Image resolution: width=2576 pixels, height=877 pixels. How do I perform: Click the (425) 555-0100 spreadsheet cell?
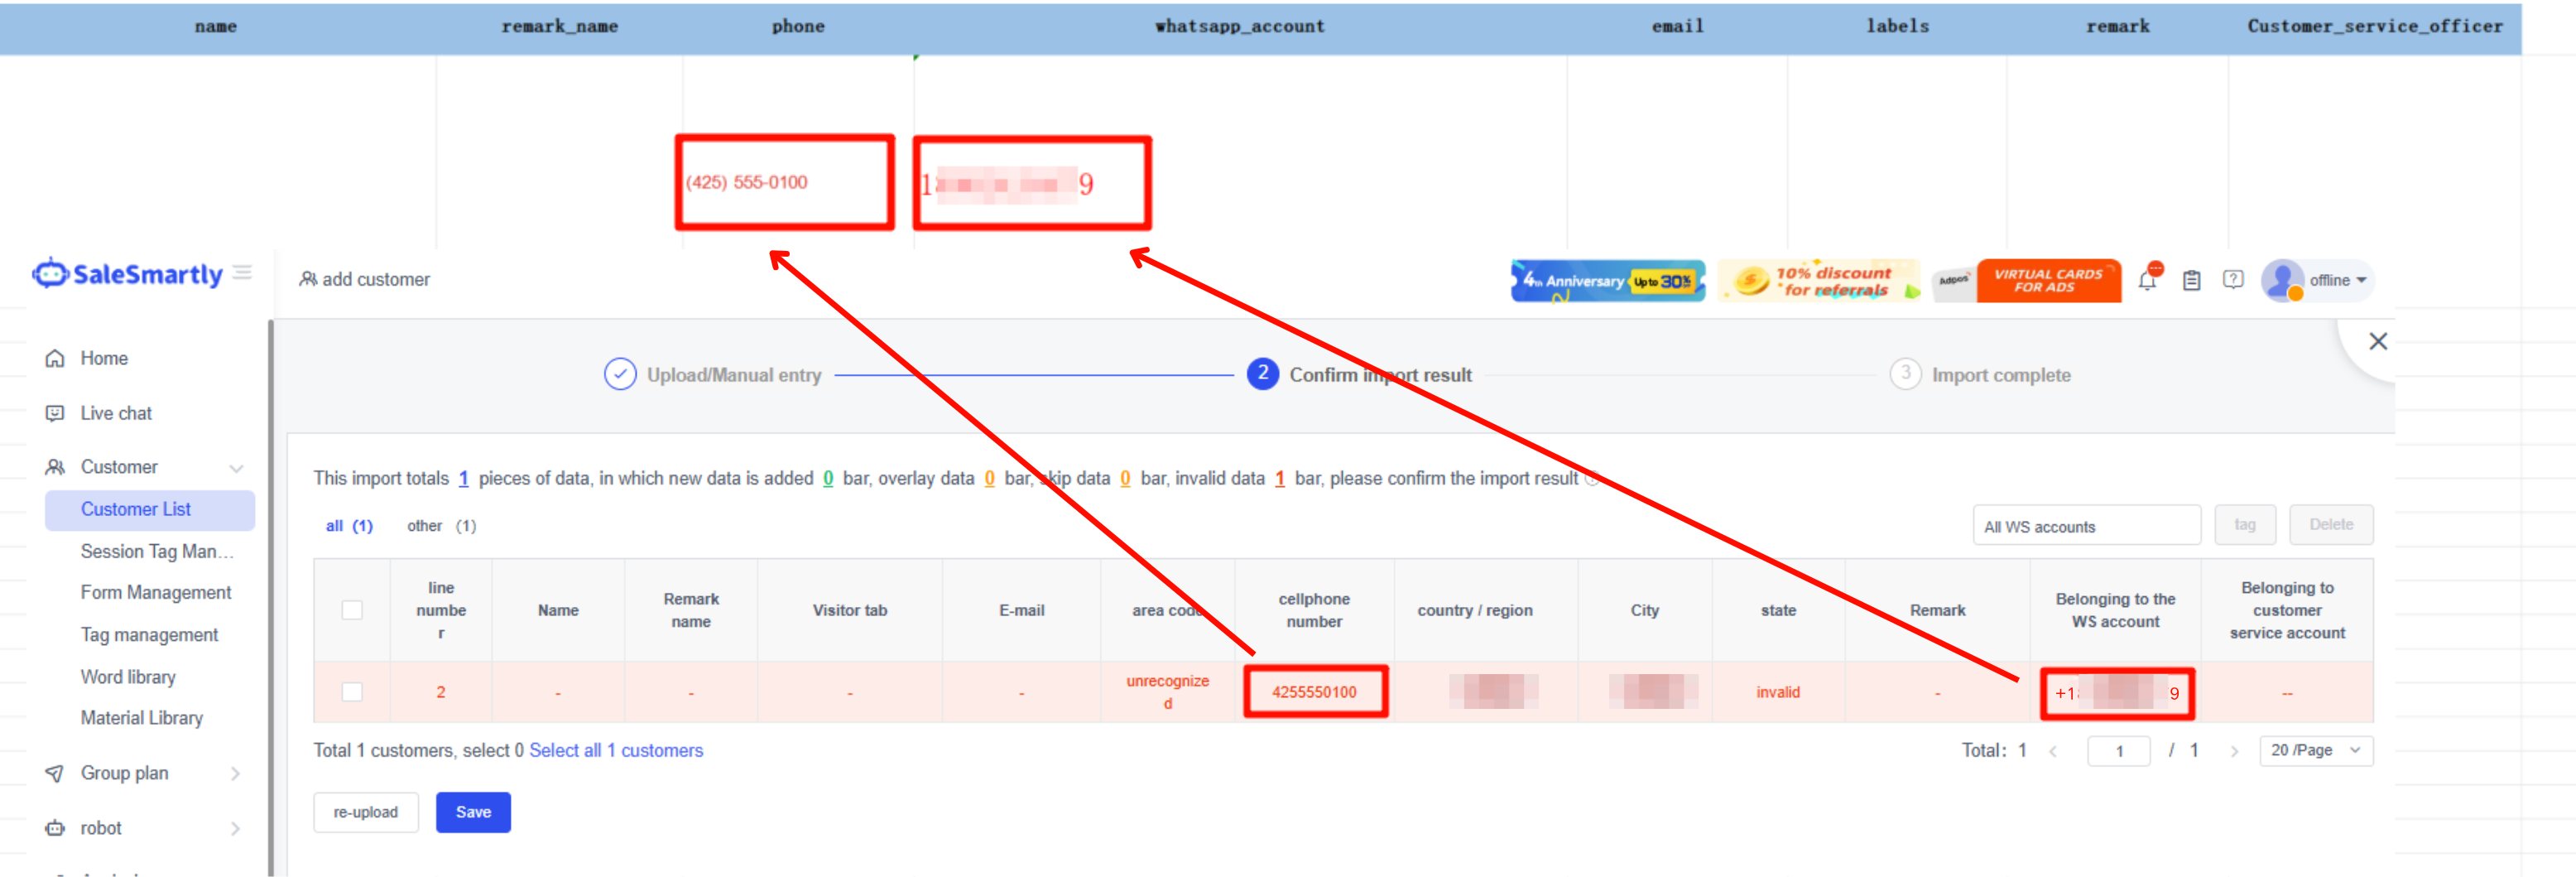tap(784, 183)
